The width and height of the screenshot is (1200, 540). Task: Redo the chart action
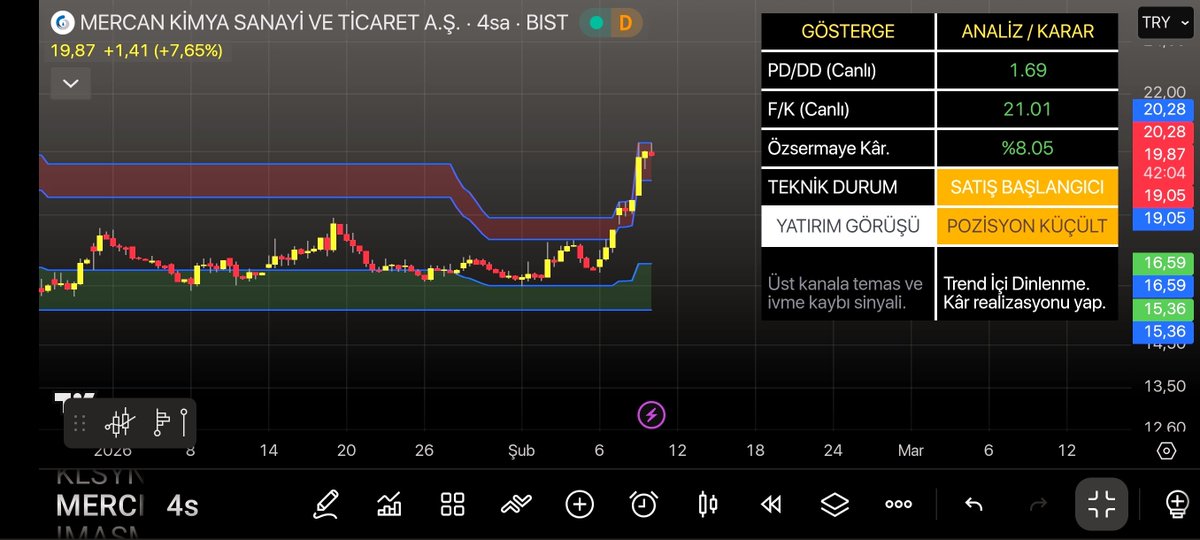point(1038,505)
